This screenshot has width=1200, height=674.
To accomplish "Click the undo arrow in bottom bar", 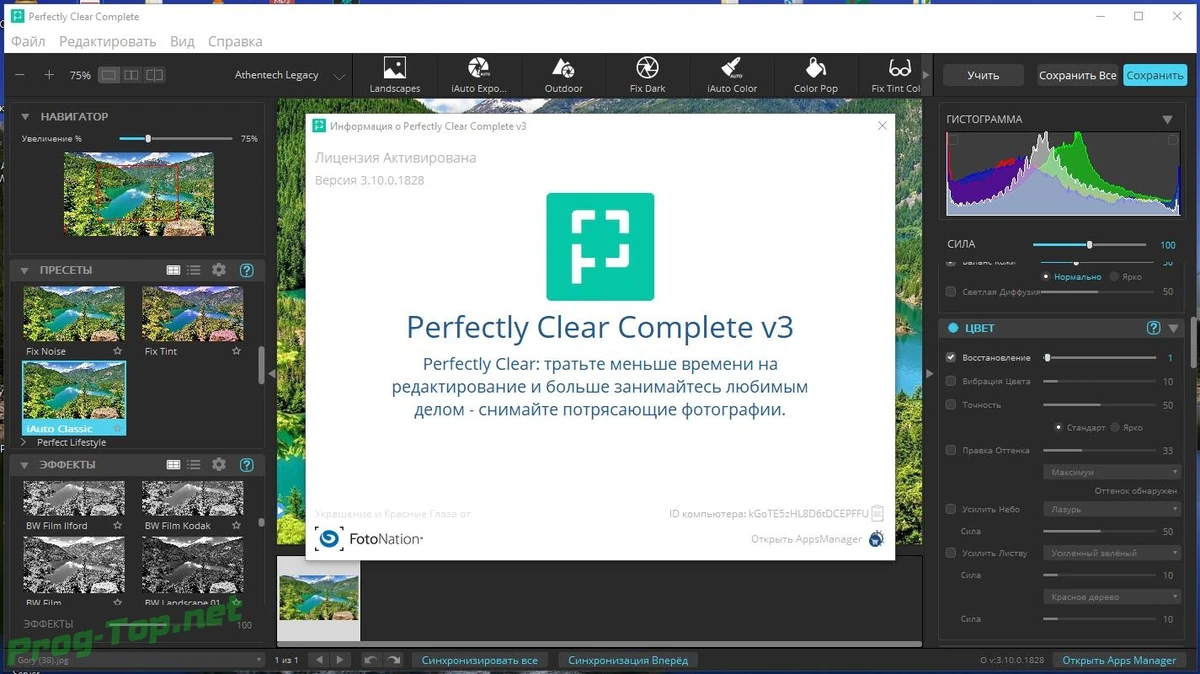I will coord(370,660).
